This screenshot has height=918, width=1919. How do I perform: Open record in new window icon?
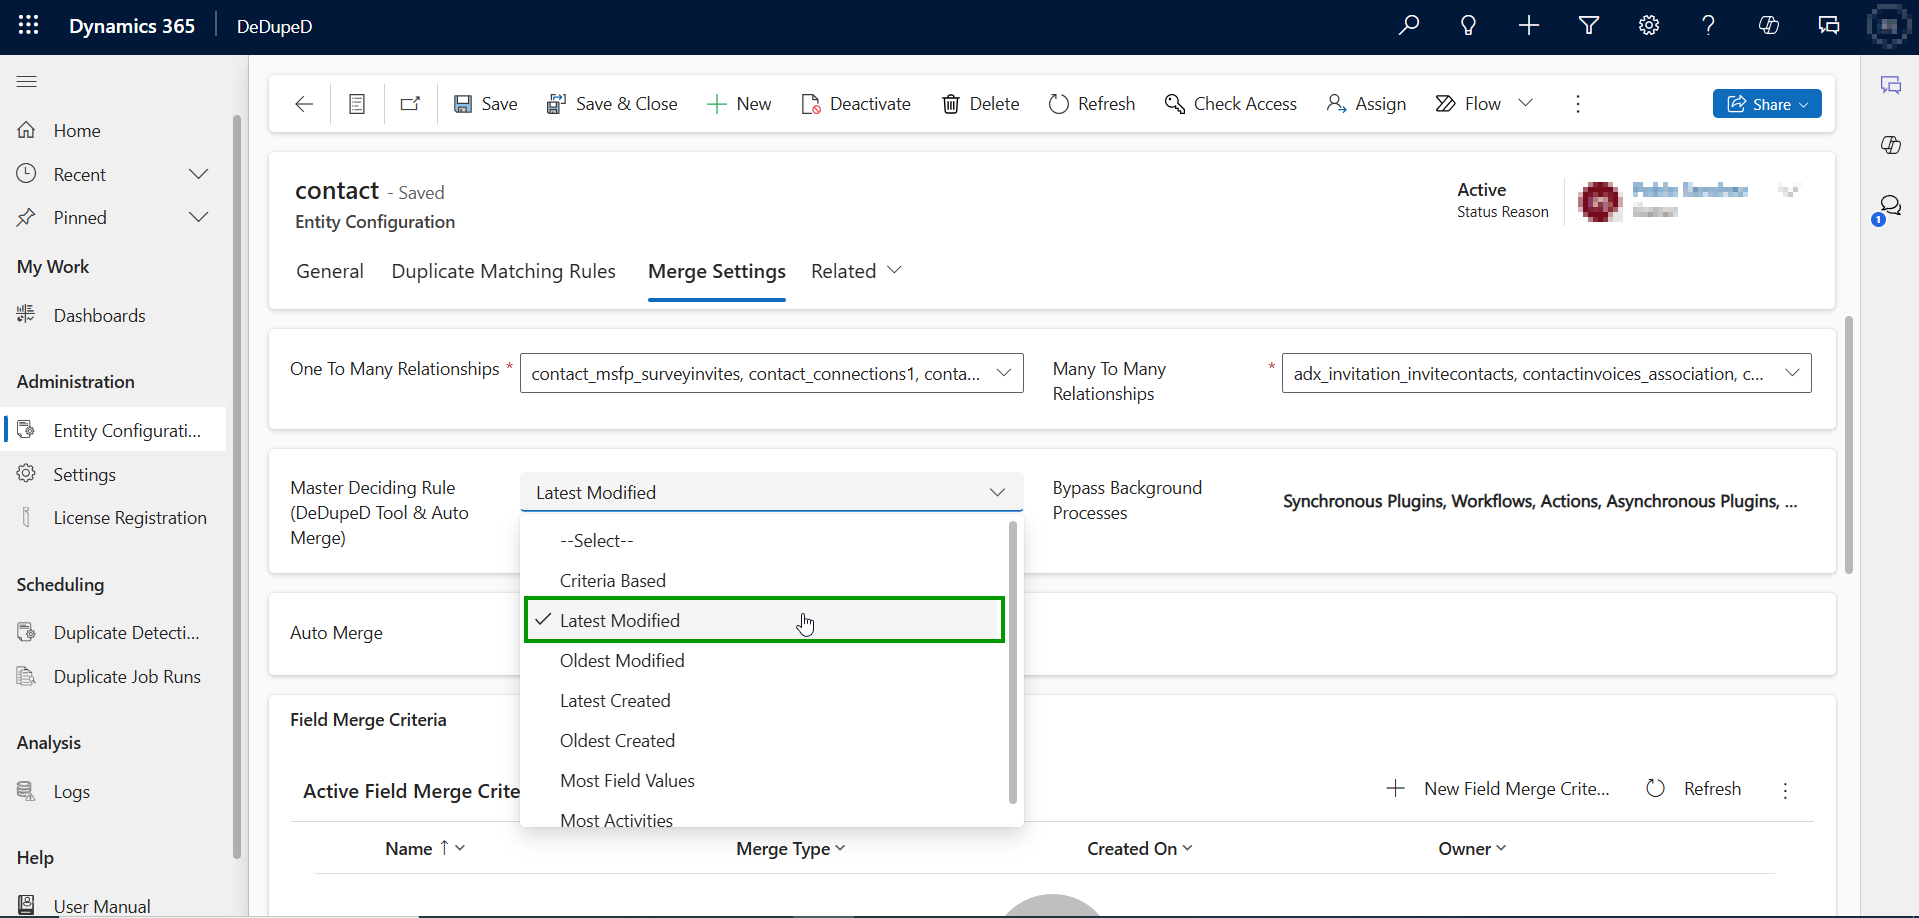click(410, 104)
